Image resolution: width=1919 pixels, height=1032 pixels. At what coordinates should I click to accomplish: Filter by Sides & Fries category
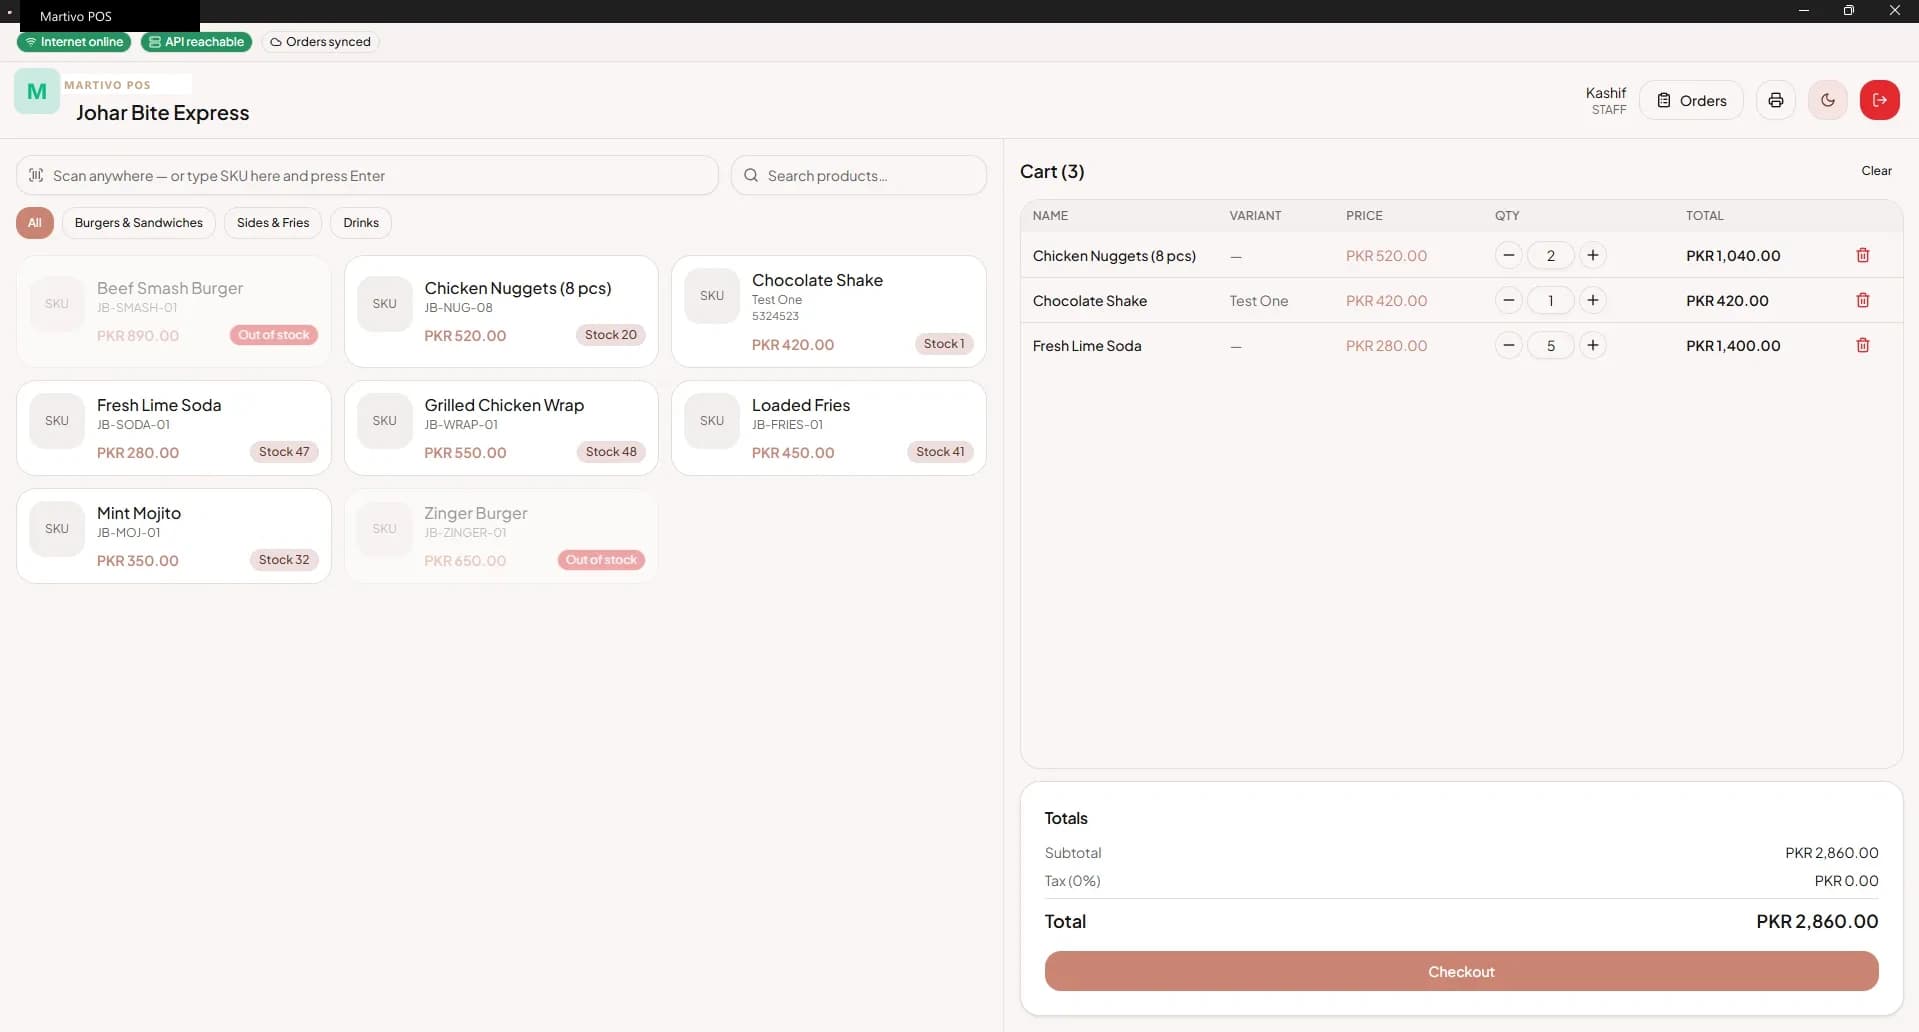tap(273, 223)
